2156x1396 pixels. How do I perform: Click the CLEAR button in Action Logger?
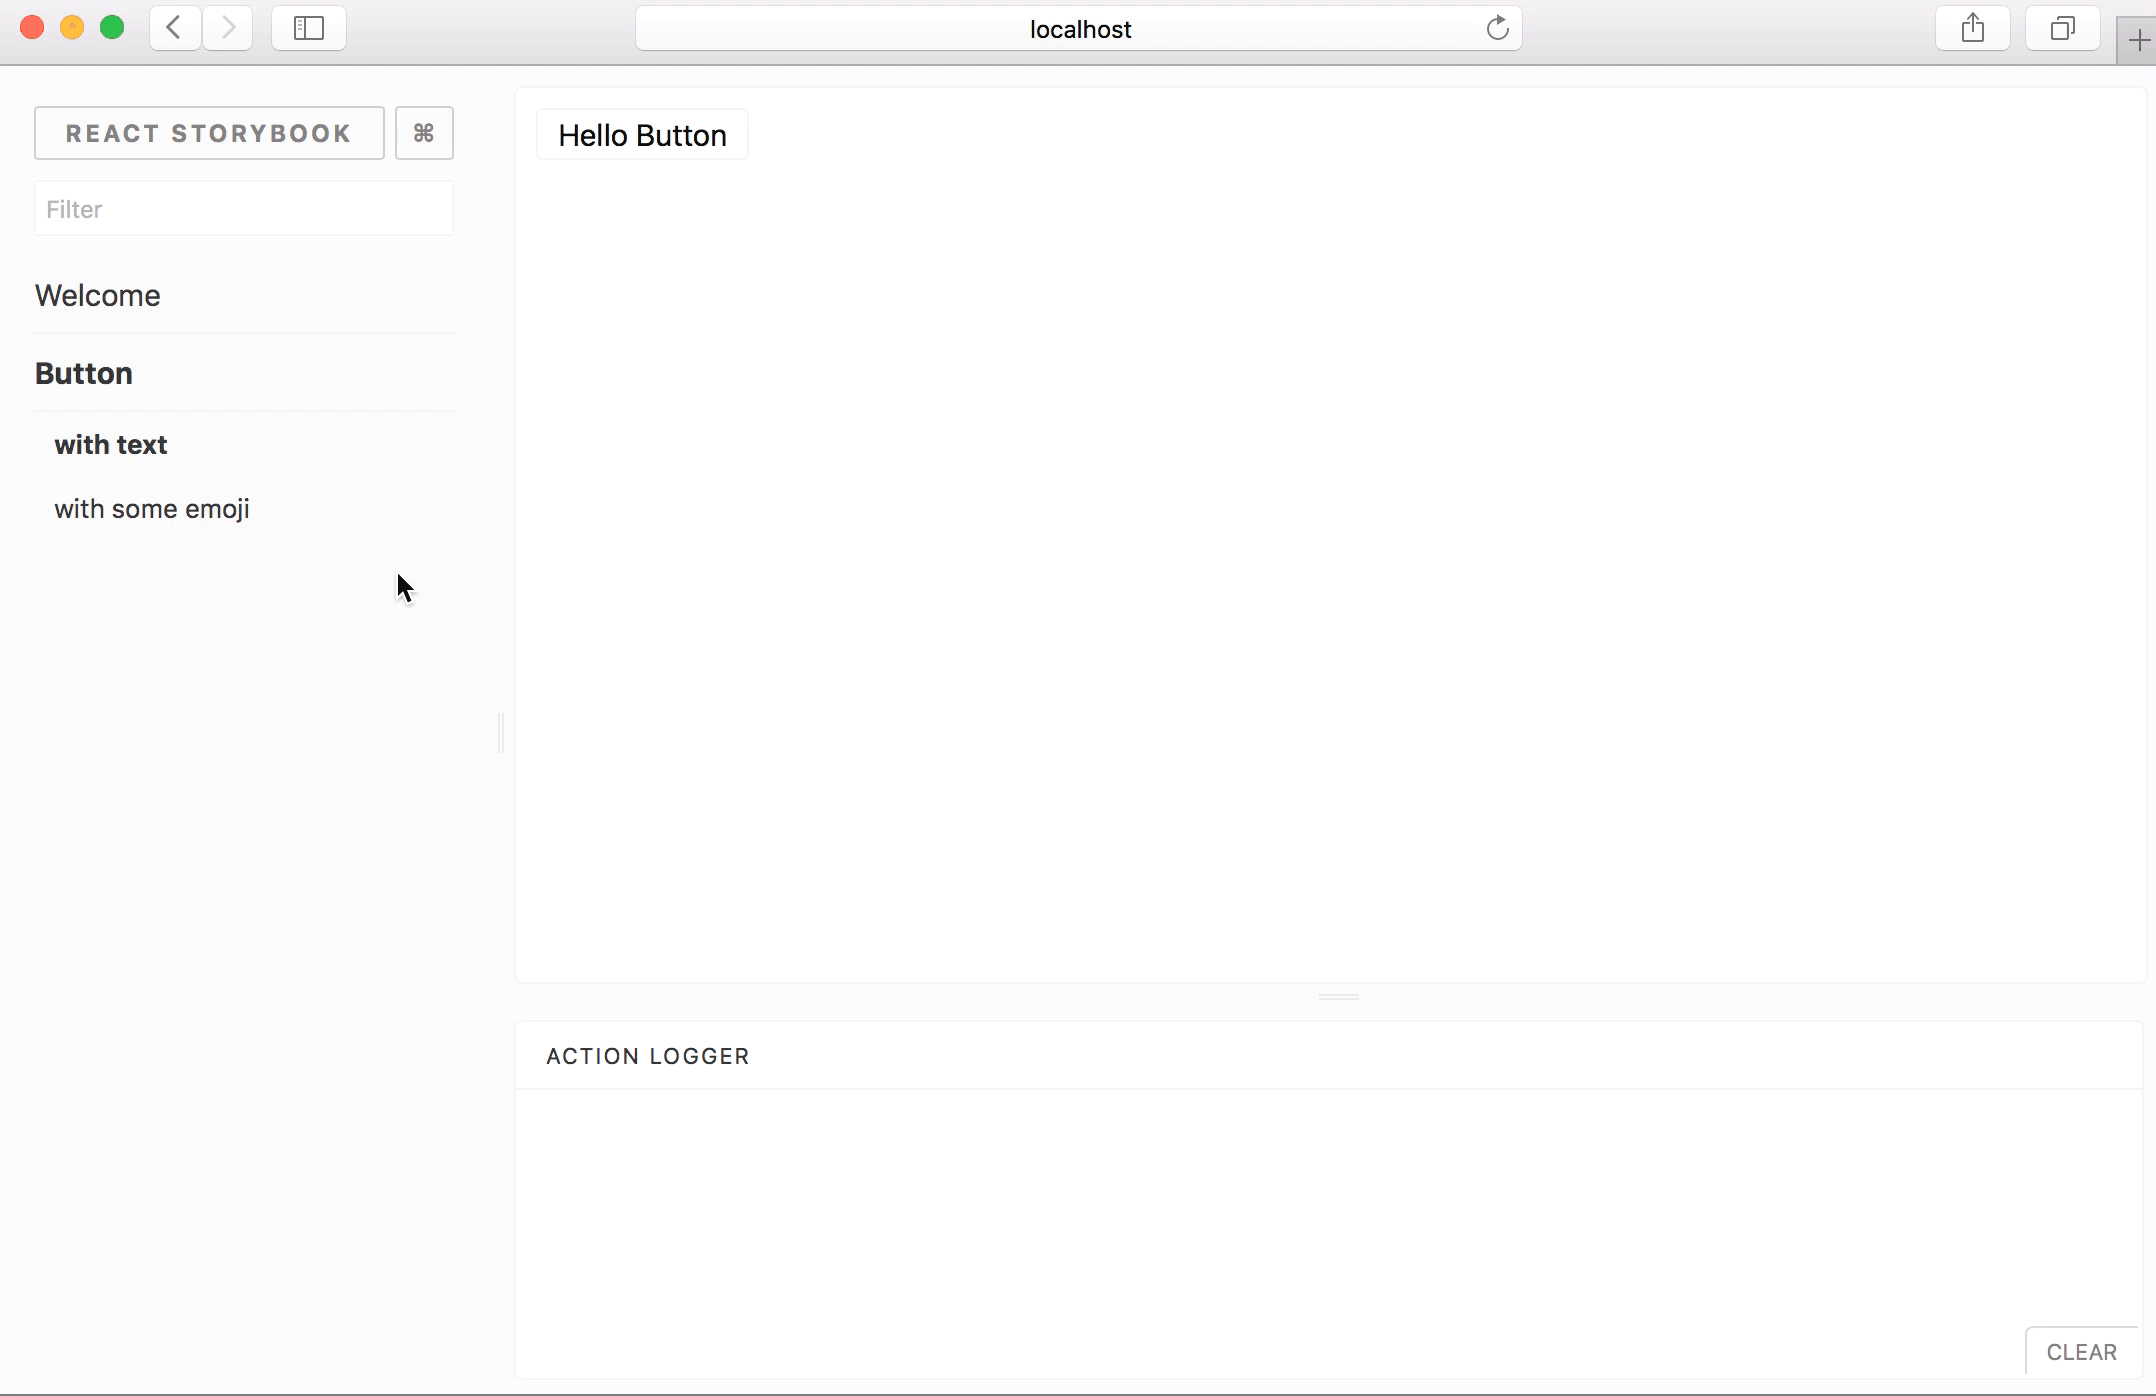pos(2081,1352)
